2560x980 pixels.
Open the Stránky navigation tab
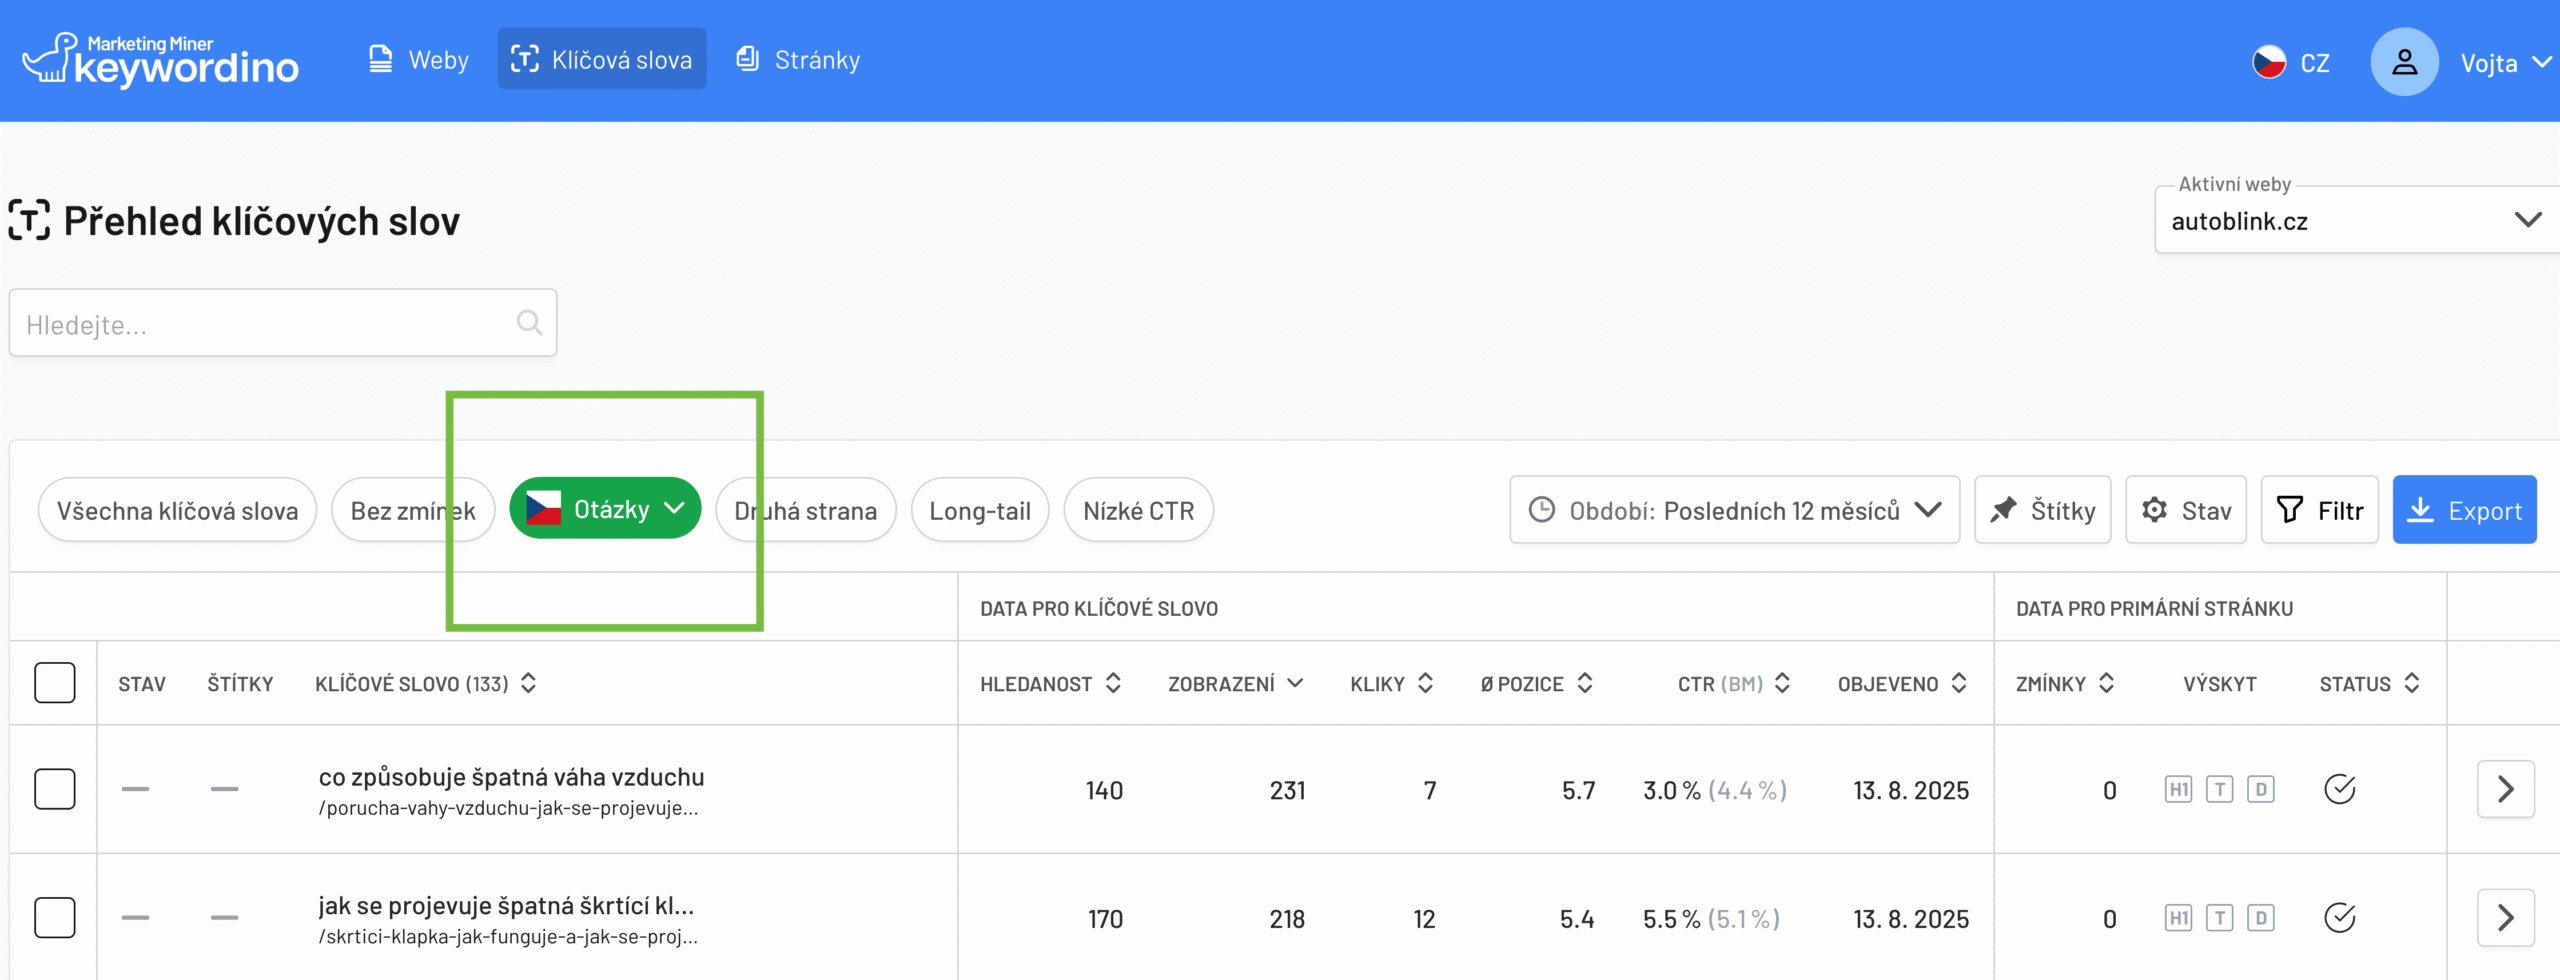(798, 60)
